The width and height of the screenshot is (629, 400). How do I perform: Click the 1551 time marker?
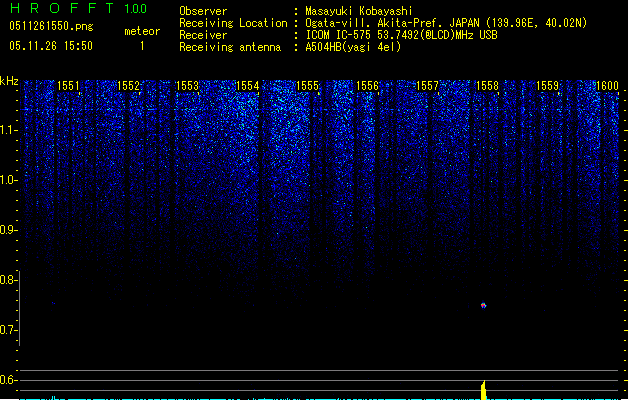68,86
